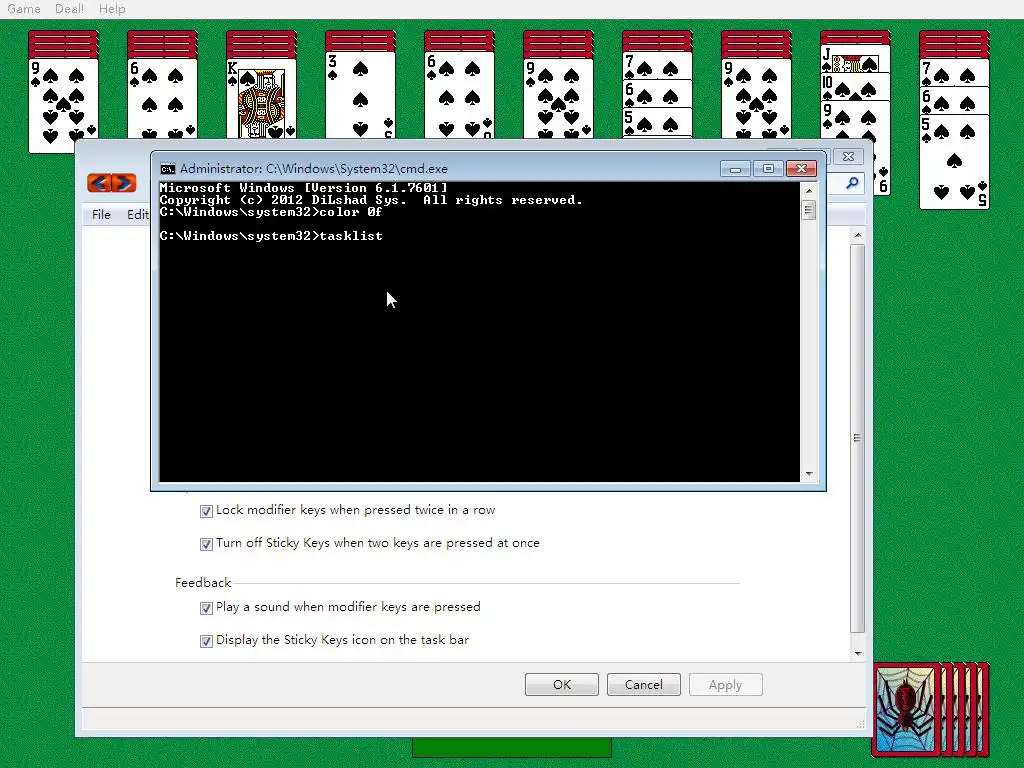Click the cmd scrollbar thumb

[809, 210]
